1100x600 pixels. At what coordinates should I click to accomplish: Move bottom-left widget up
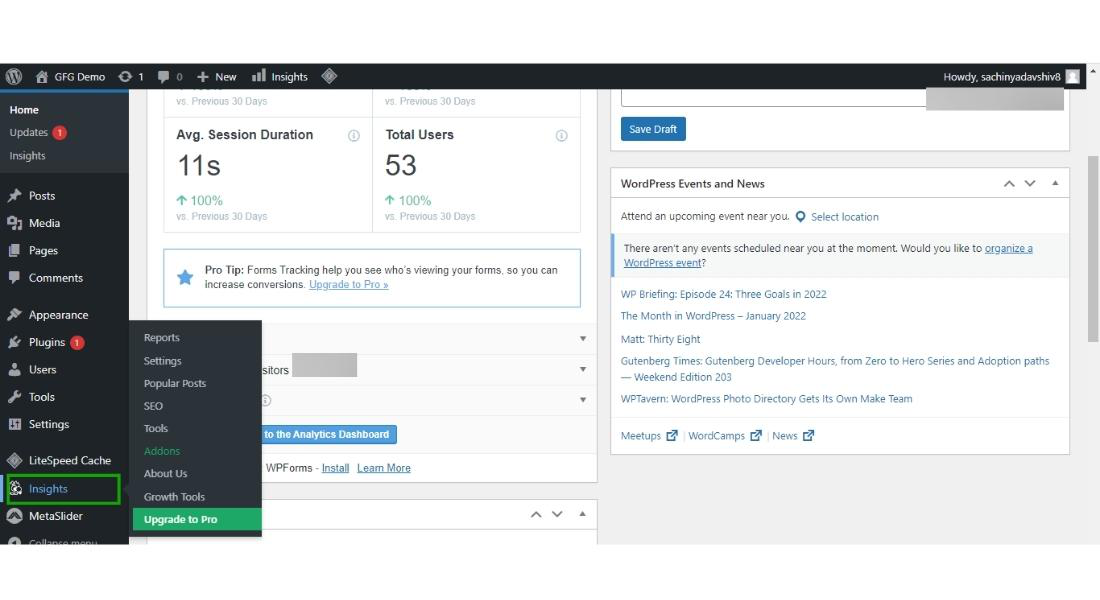(x=536, y=514)
